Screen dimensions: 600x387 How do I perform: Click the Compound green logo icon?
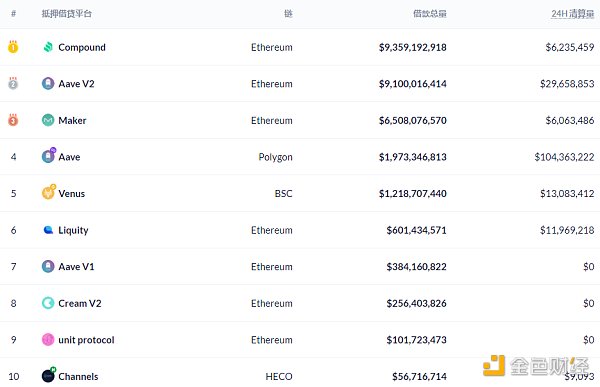coord(48,47)
